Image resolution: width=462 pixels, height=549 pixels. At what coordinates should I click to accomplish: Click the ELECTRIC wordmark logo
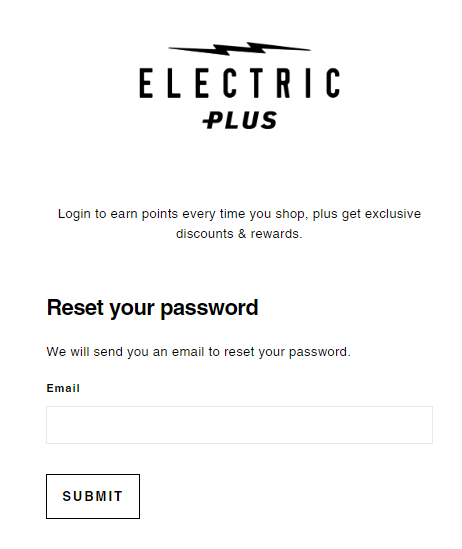240,83
